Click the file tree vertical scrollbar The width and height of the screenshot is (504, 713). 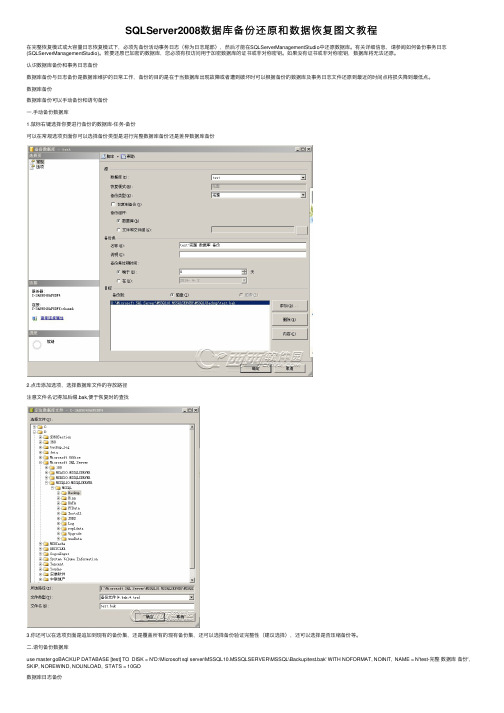[192, 503]
